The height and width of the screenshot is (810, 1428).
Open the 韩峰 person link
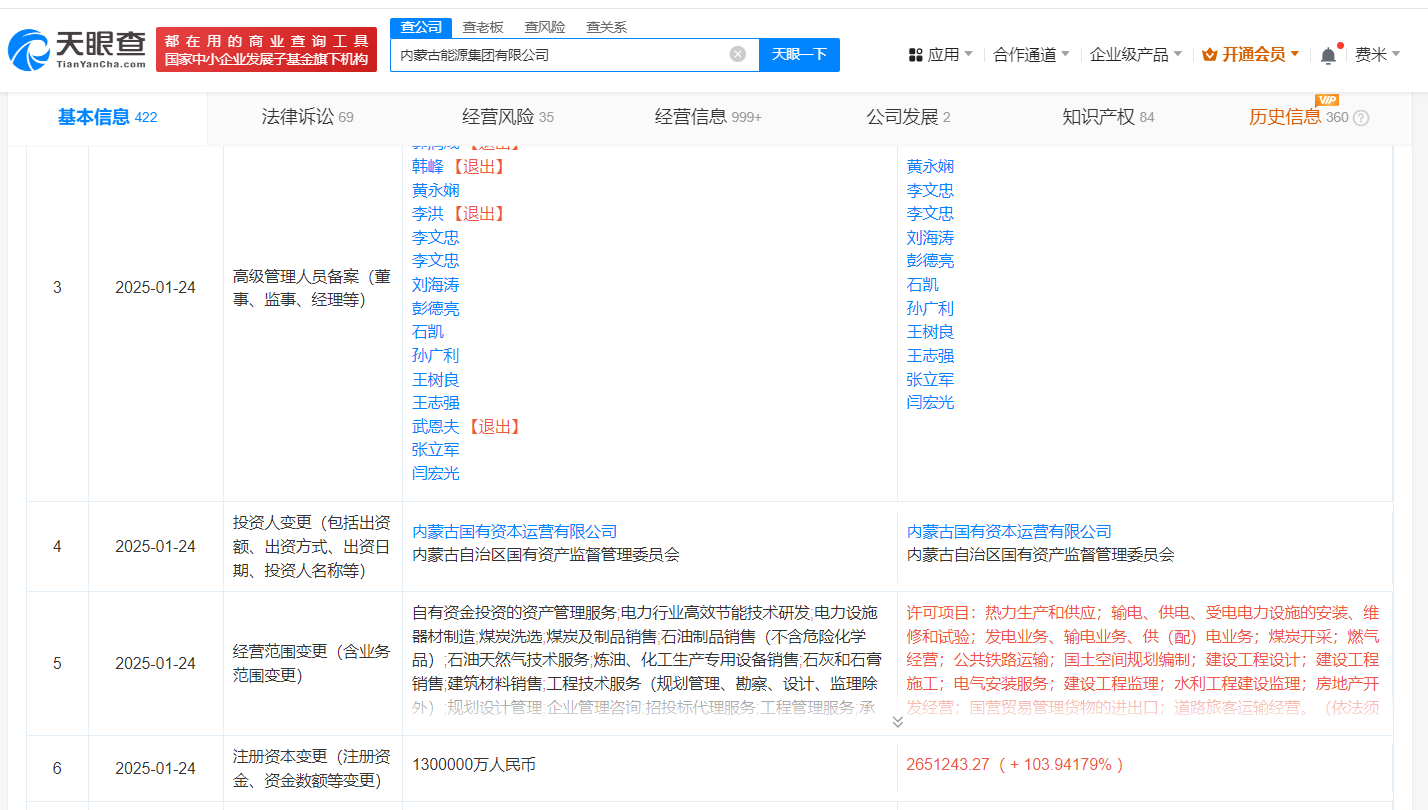click(428, 166)
